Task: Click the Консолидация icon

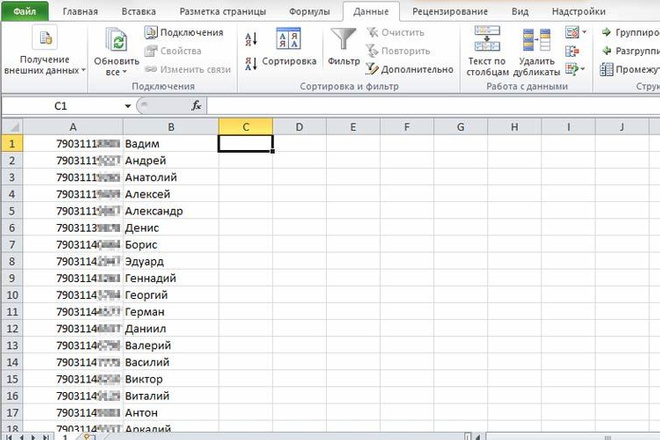Action: click(x=572, y=51)
